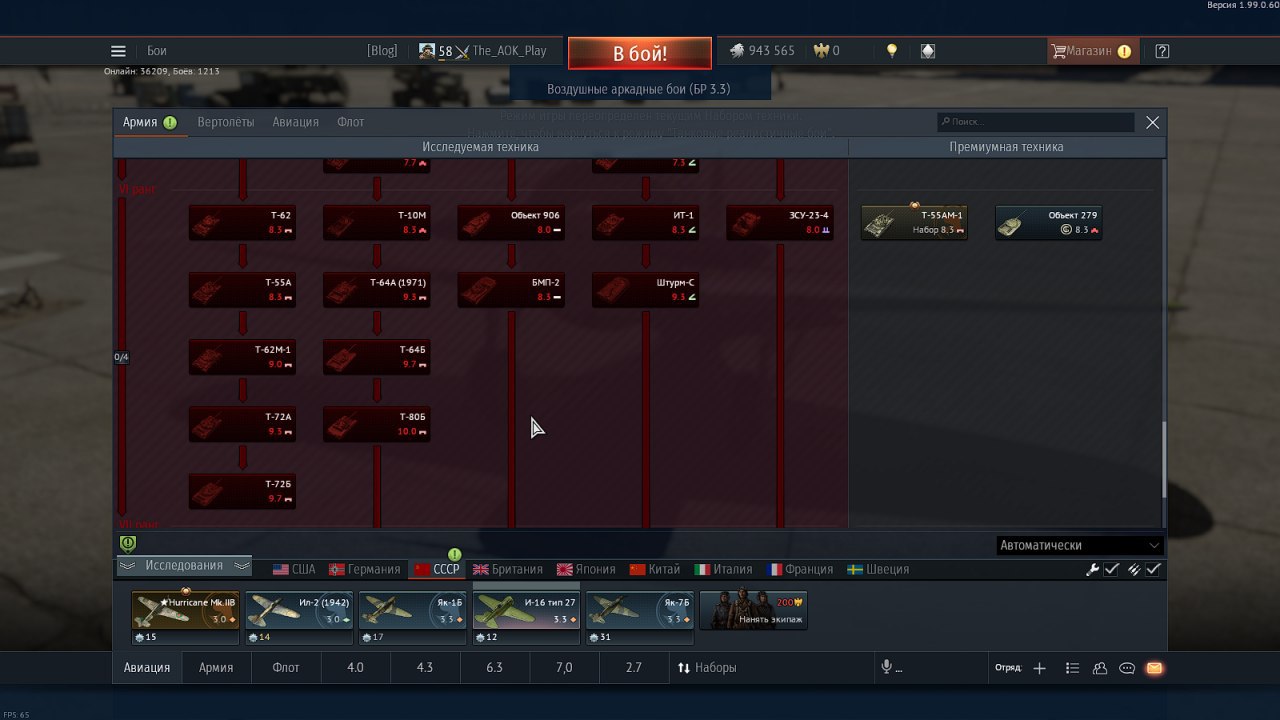Viewport: 1280px width, 720px height.
Task: Open the orange mail envelope icon
Action: pyautogui.click(x=1155, y=668)
